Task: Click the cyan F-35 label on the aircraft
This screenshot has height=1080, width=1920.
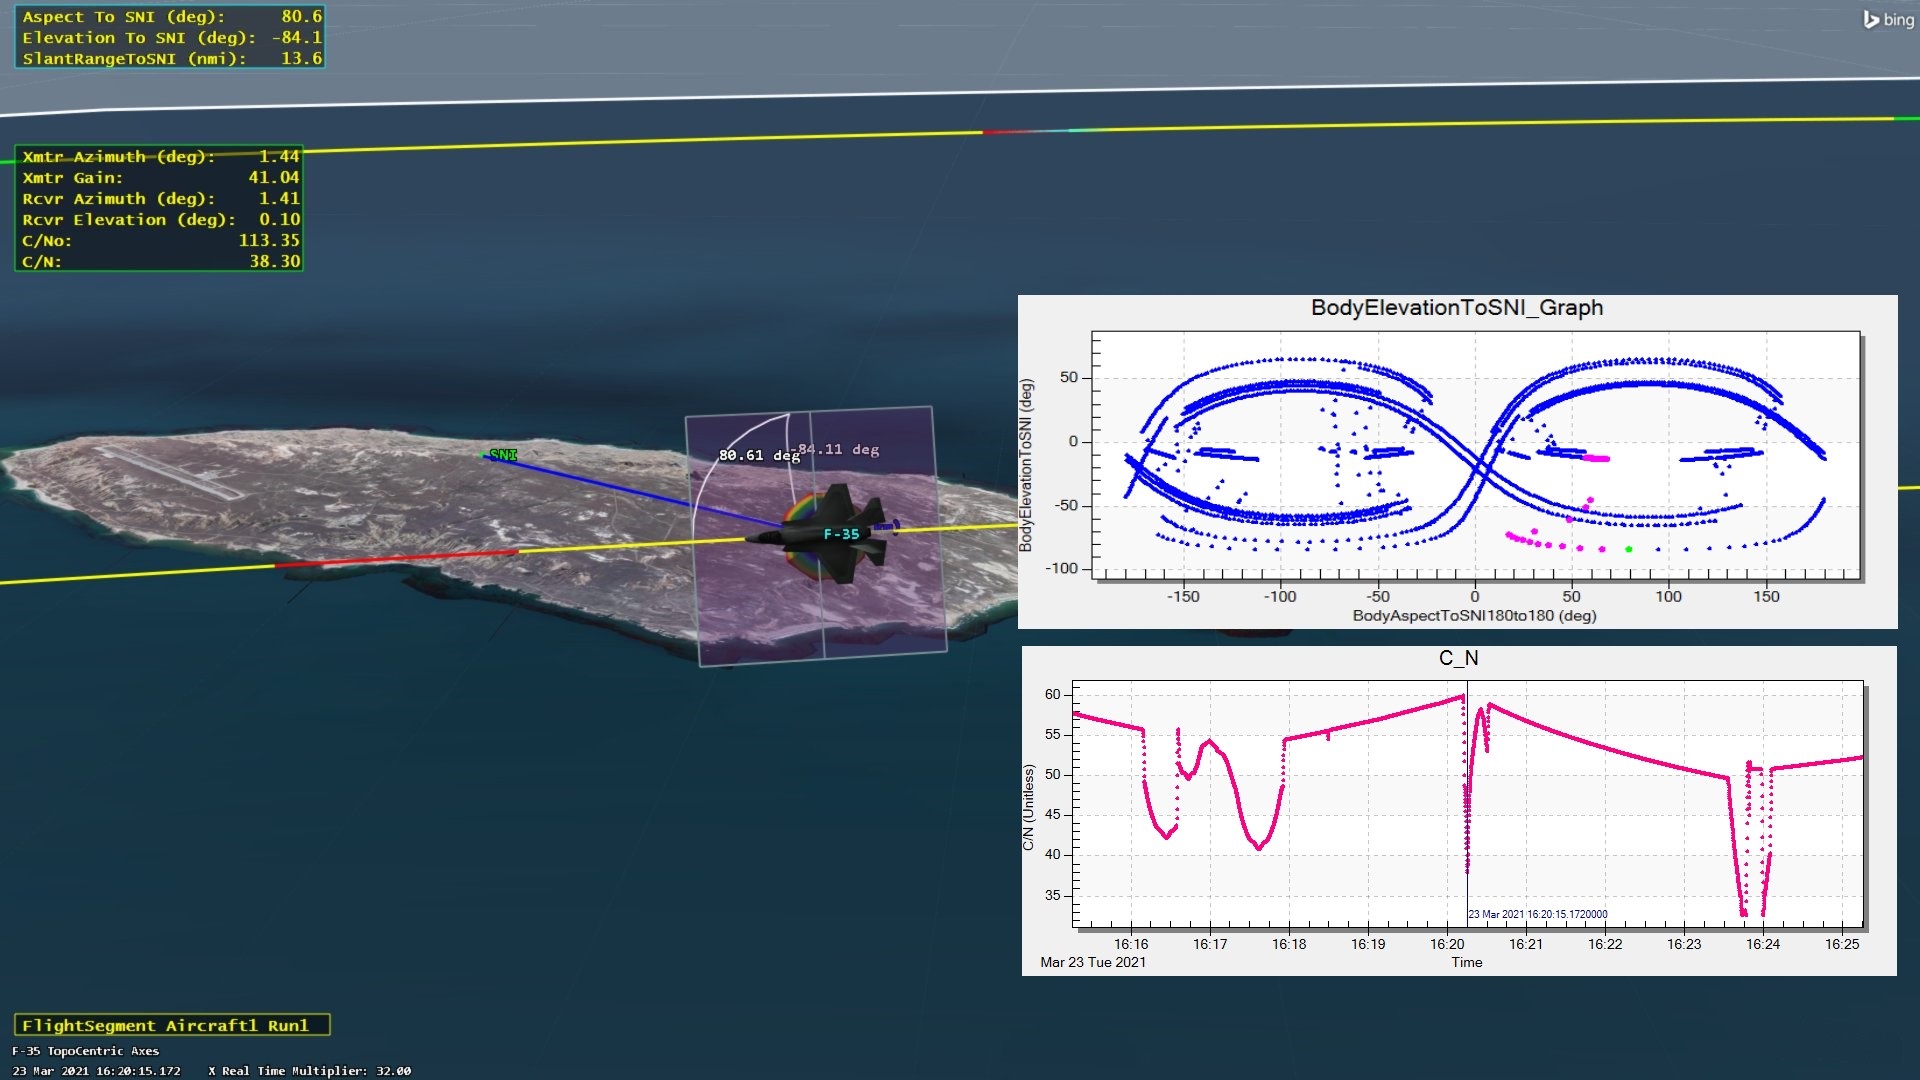Action: tap(841, 534)
